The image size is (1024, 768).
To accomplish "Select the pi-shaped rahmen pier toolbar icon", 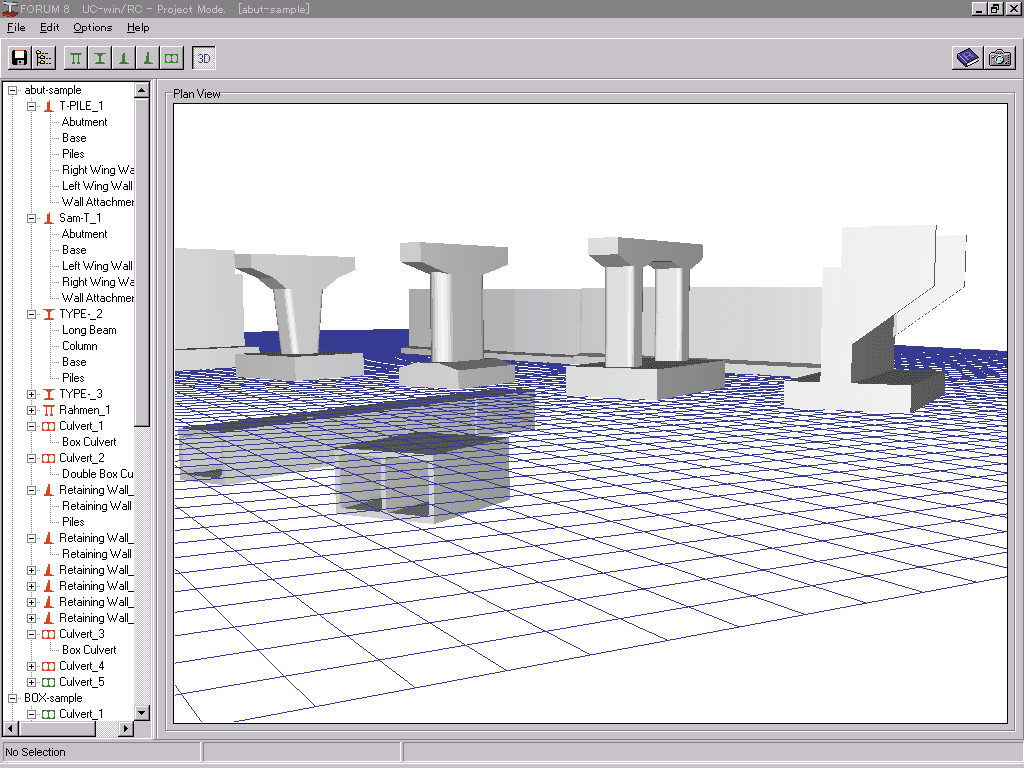I will point(76,59).
